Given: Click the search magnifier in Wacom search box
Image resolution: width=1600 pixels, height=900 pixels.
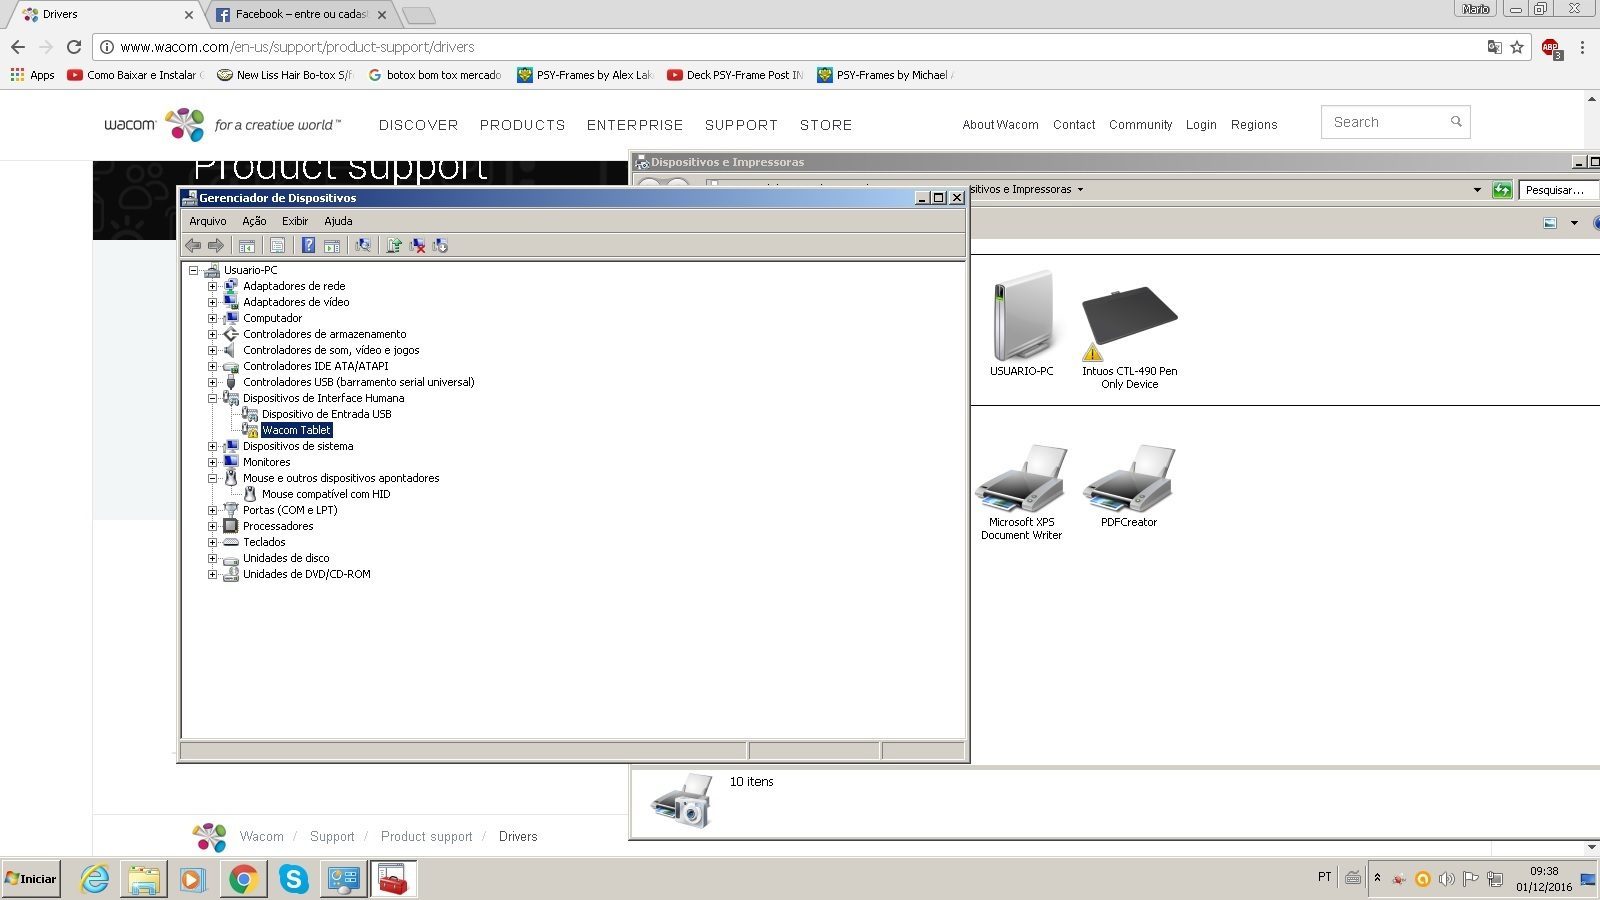Looking at the screenshot, I should pyautogui.click(x=1456, y=122).
